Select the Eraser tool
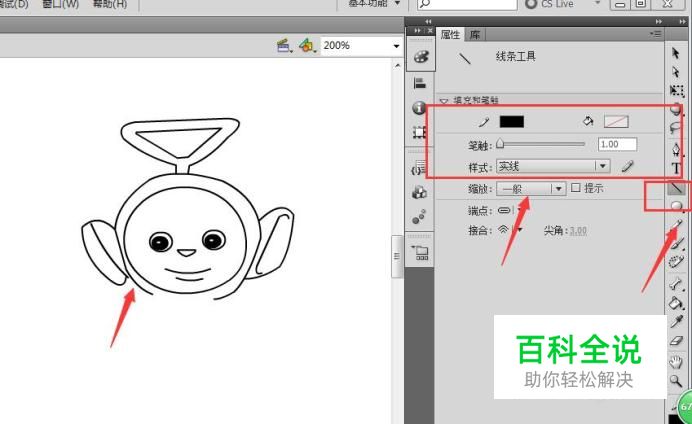The image size is (692, 424). 676,341
